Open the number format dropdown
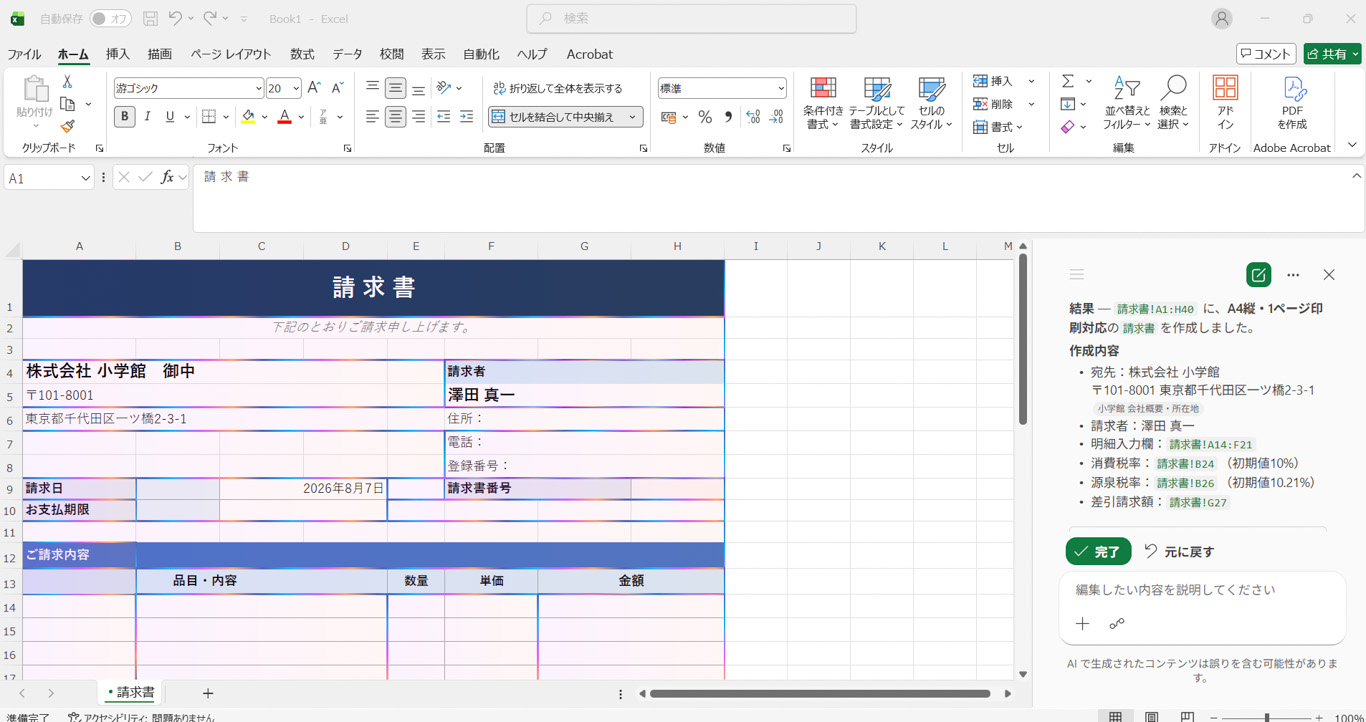This screenshot has width=1366, height=722. pos(781,88)
